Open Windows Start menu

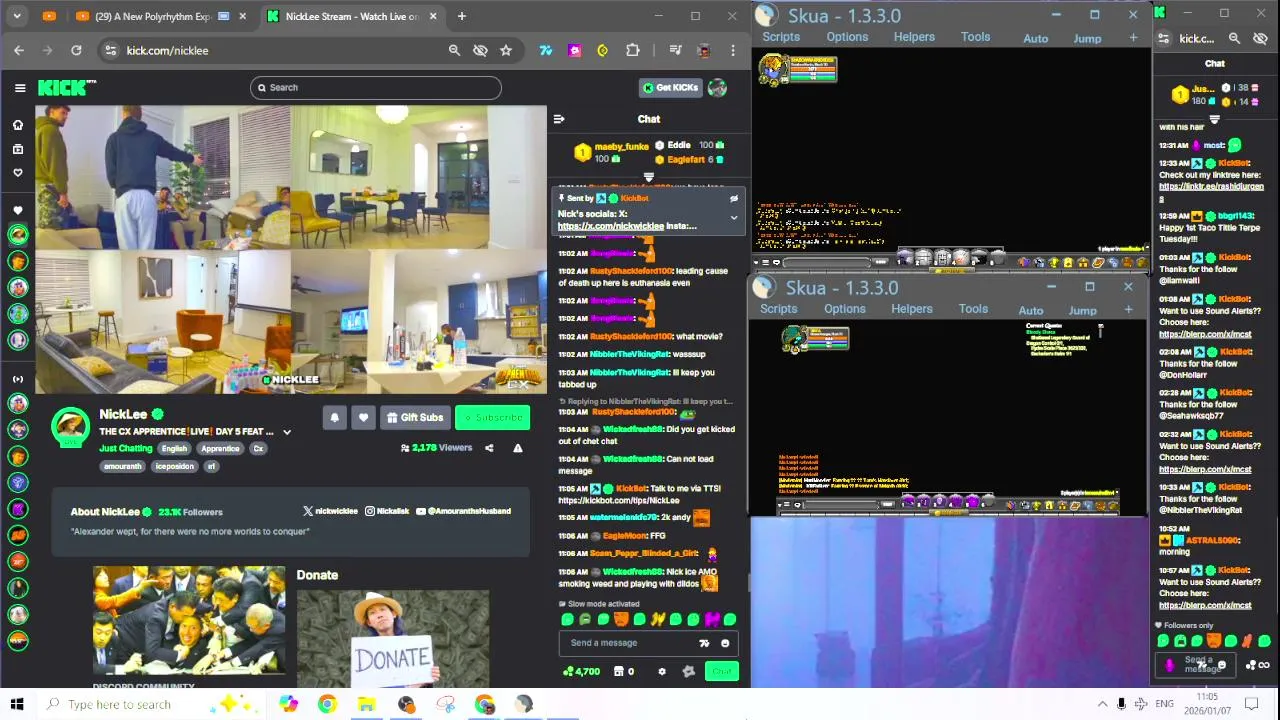[17, 704]
